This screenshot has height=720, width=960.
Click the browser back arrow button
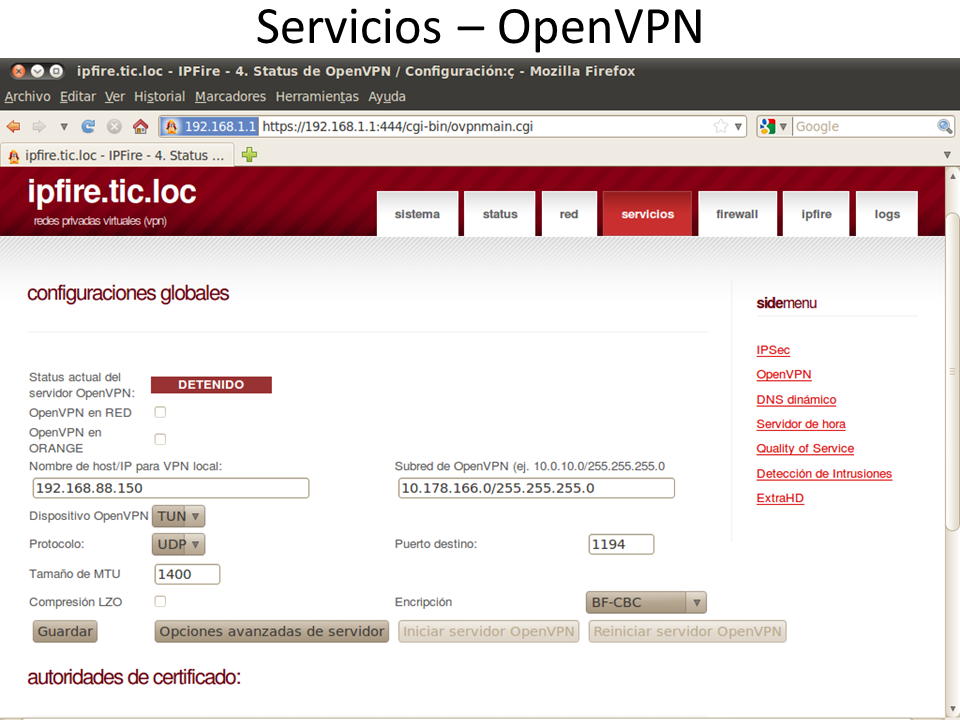coord(14,127)
